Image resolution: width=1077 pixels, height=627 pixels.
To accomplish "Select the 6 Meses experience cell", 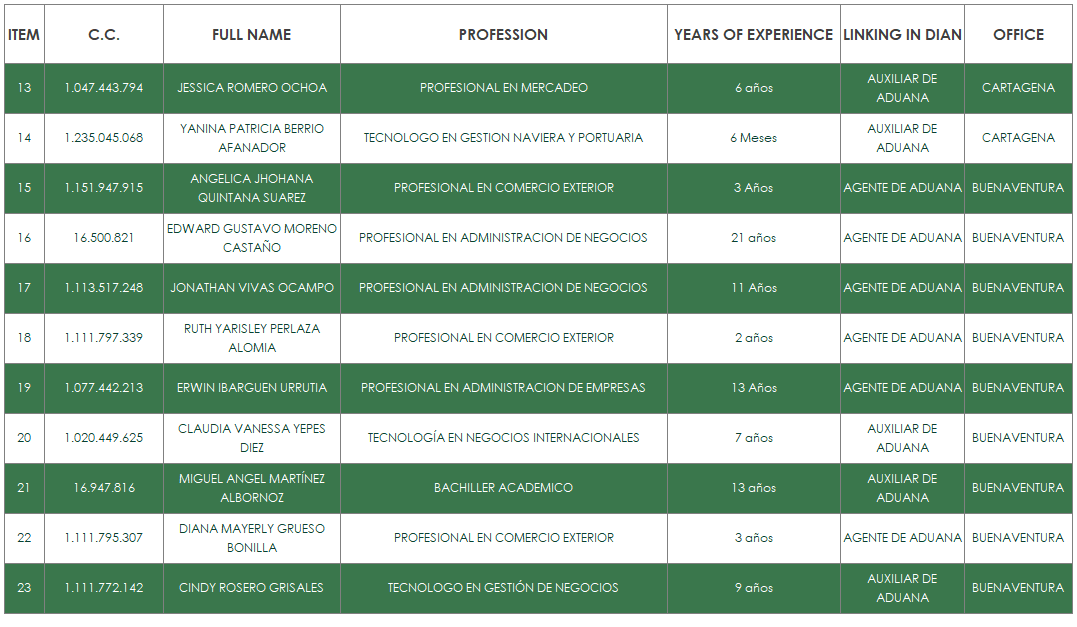I will tap(753, 138).
